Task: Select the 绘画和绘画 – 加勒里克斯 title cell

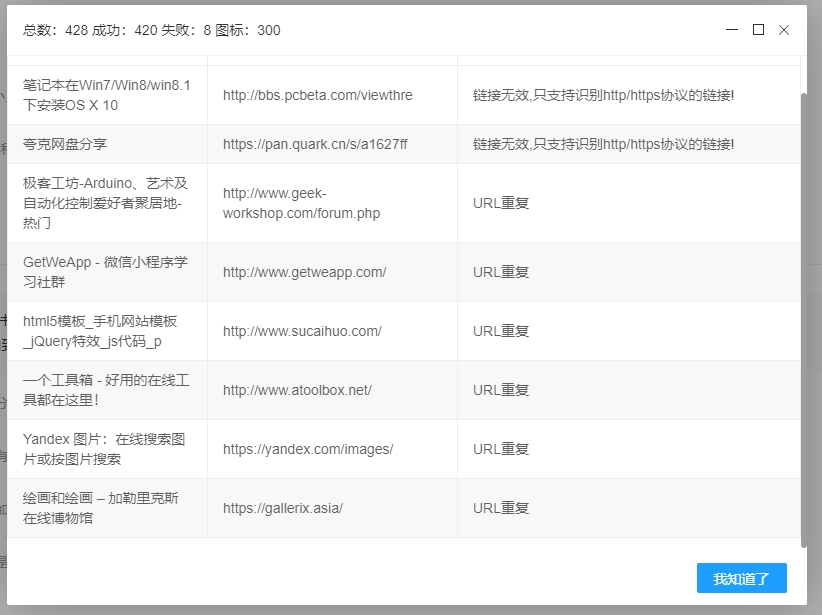Action: click(107, 508)
